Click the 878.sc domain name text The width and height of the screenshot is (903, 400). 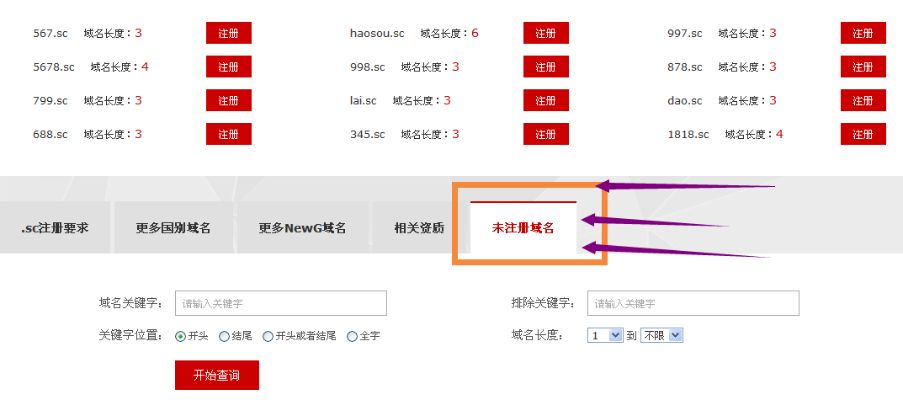coord(685,67)
